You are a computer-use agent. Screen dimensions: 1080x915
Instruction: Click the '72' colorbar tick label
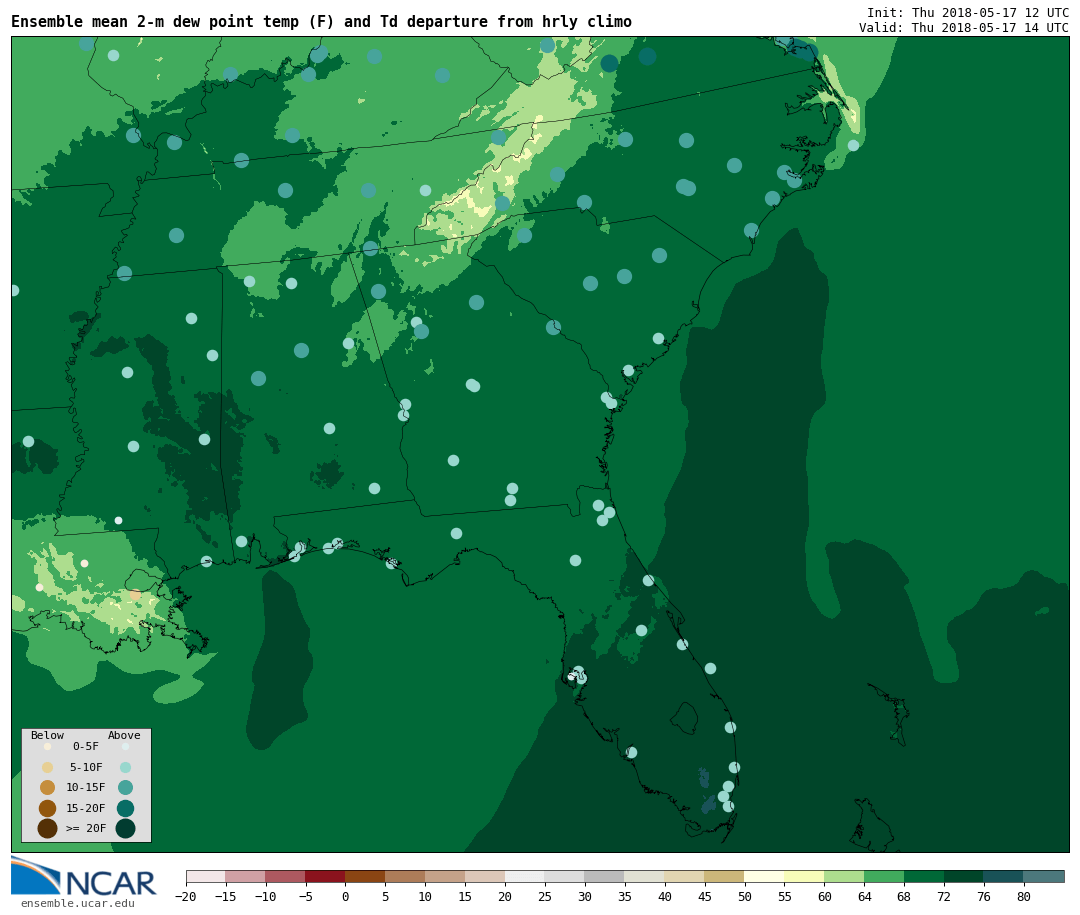coord(944,896)
